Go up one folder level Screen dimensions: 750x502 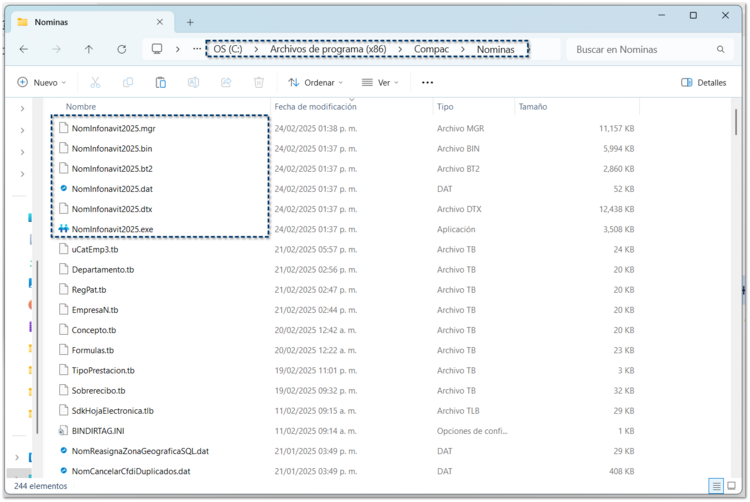(89, 49)
